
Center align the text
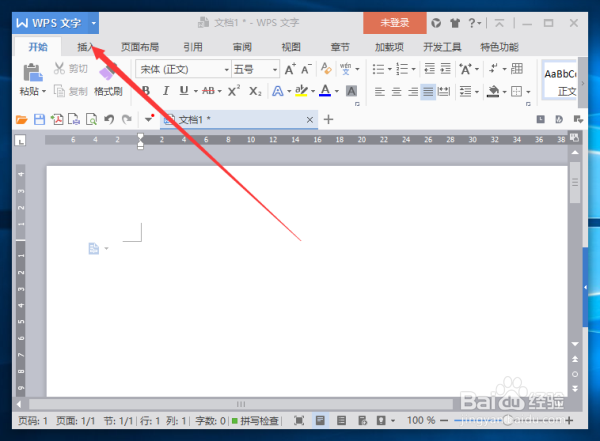pos(396,91)
